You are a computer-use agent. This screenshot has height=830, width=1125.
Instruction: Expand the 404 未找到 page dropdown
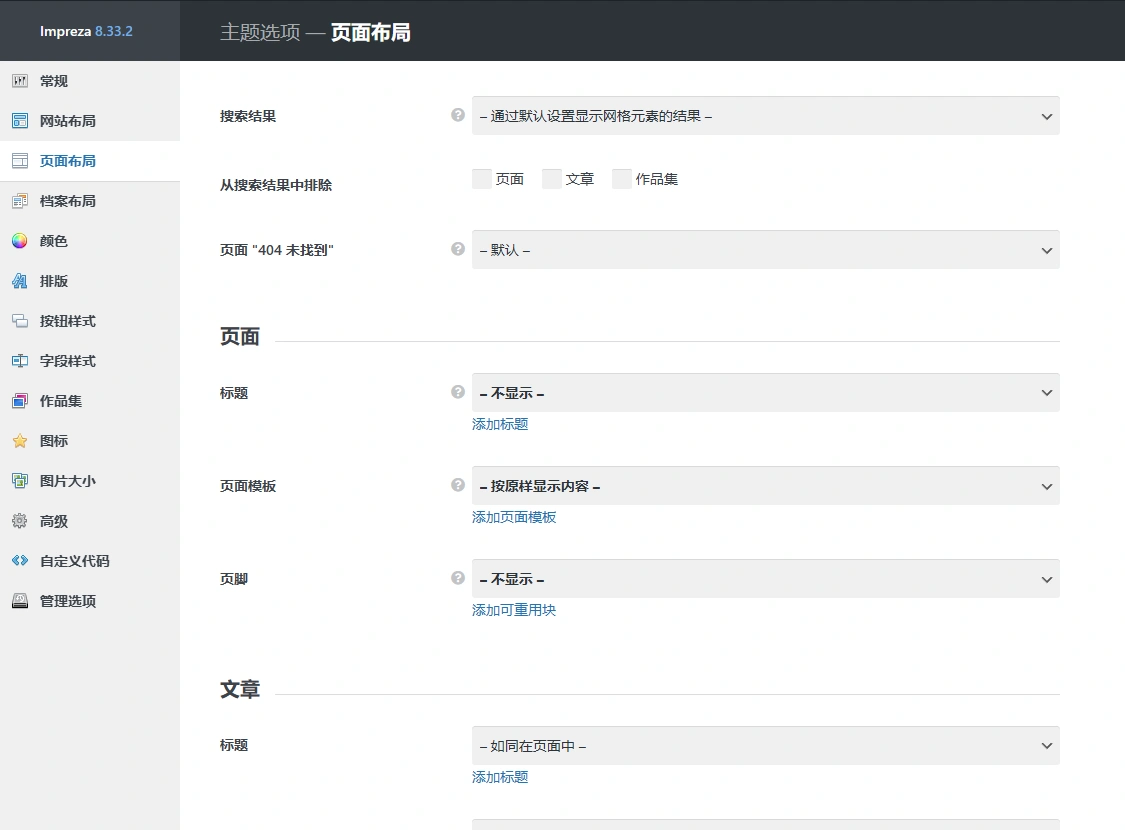point(765,250)
